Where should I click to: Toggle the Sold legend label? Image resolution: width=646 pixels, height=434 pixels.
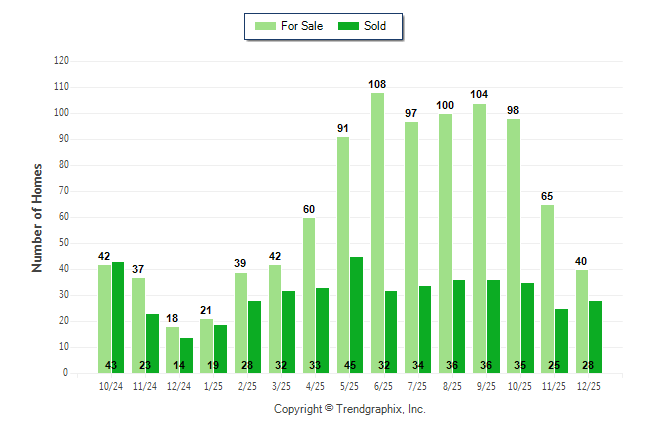(378, 26)
